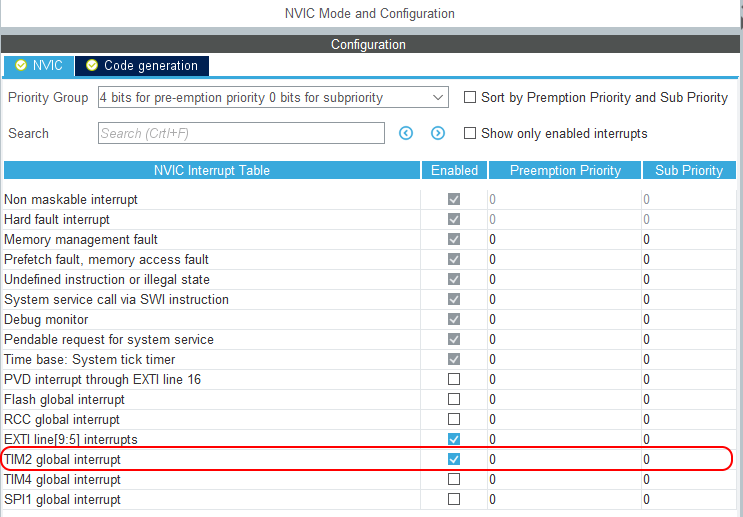Screen dimensions: 743x517
Task: Click the Sub Priority column header
Action: click(689, 170)
